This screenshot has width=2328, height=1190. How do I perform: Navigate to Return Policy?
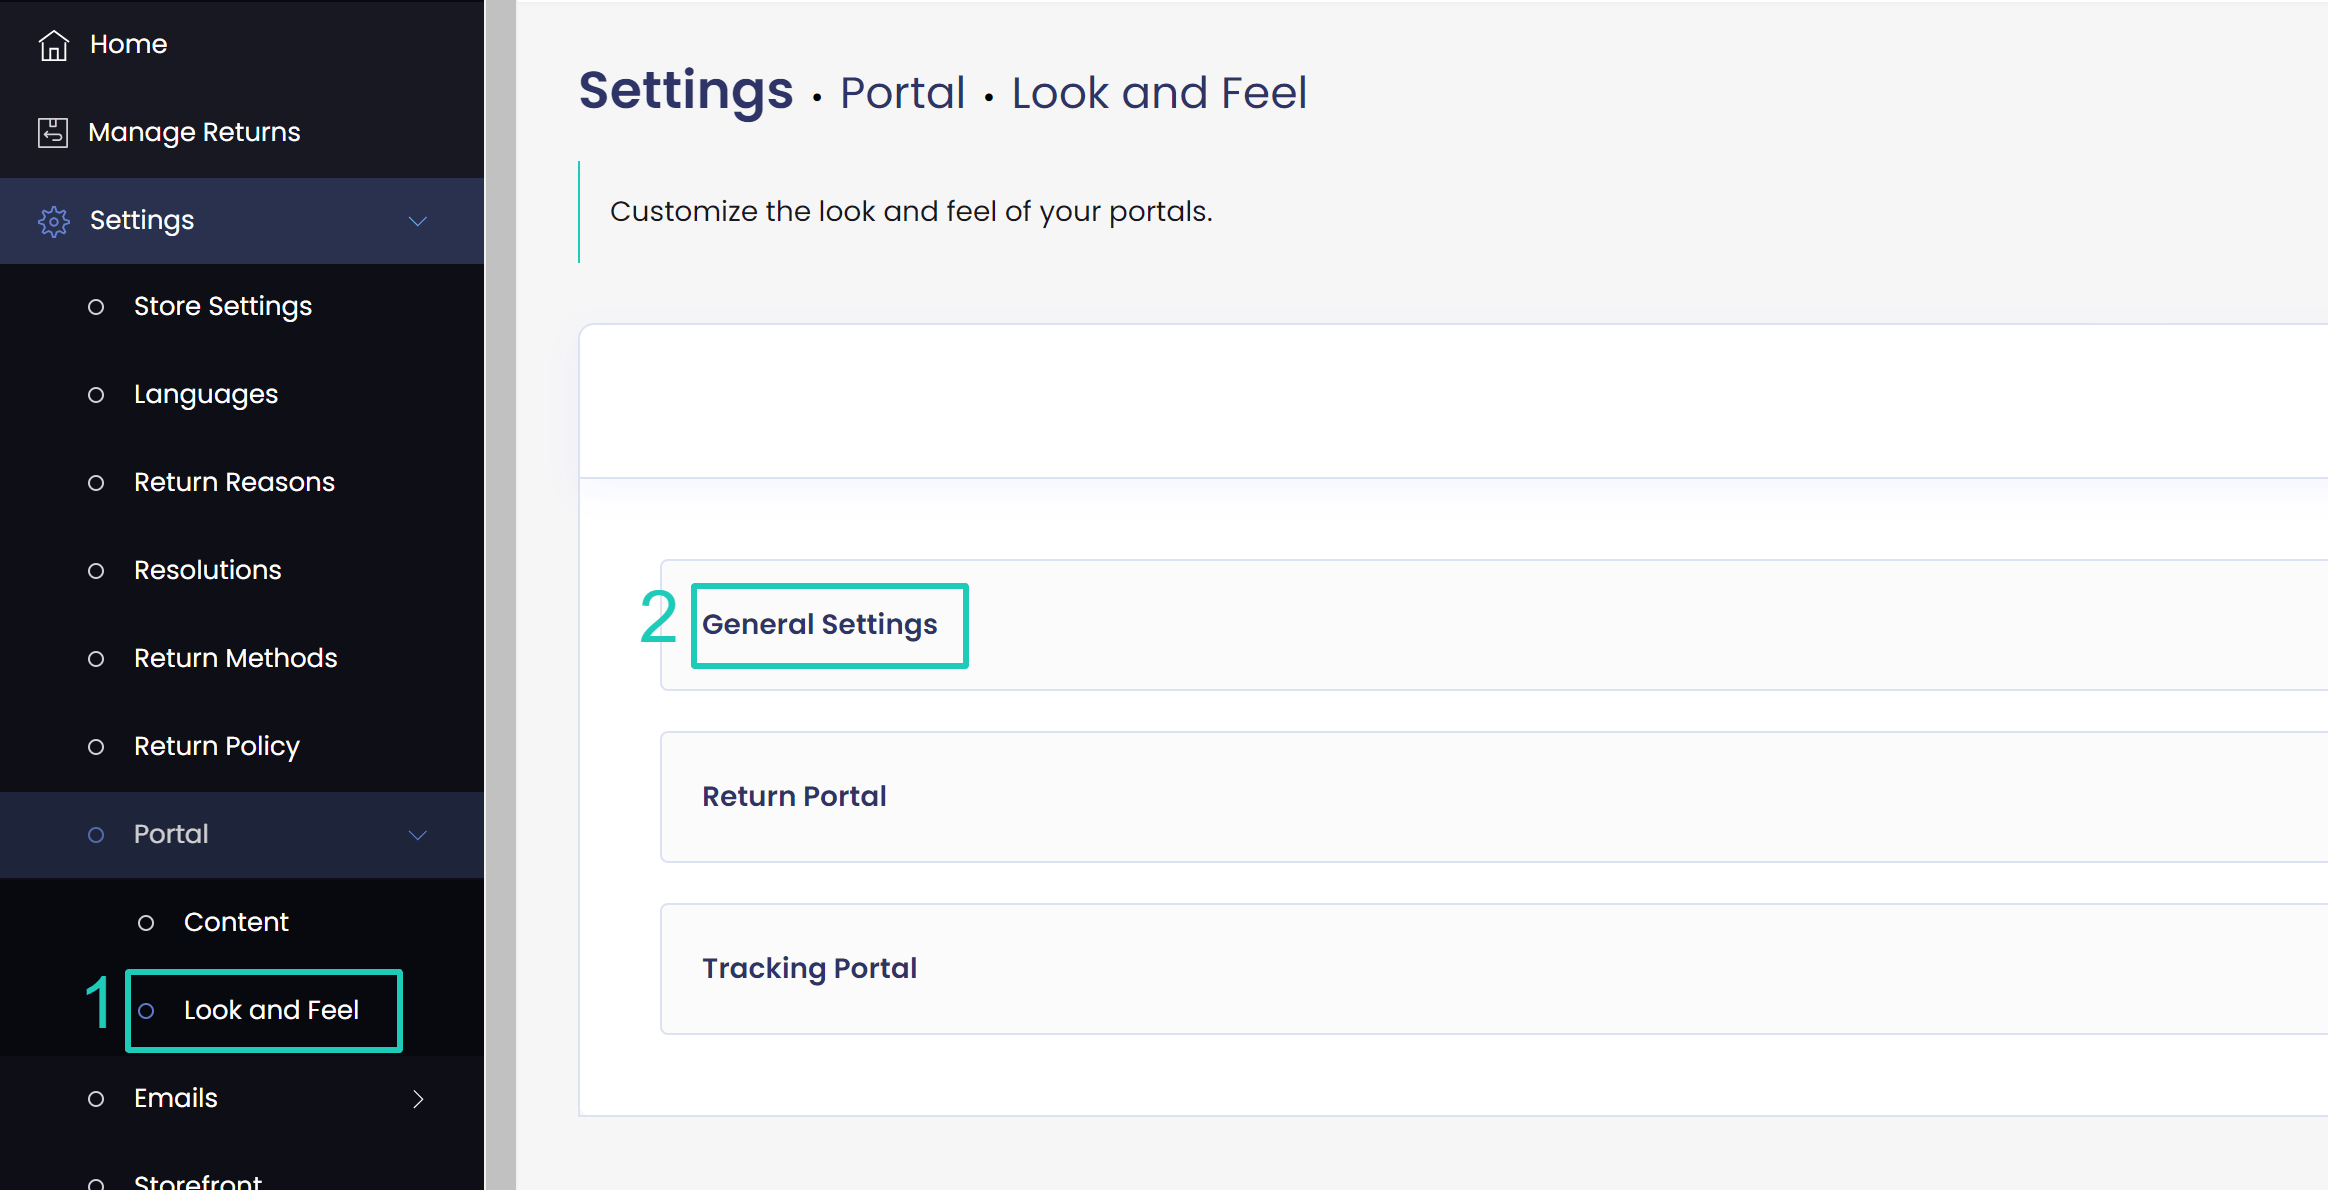(217, 746)
